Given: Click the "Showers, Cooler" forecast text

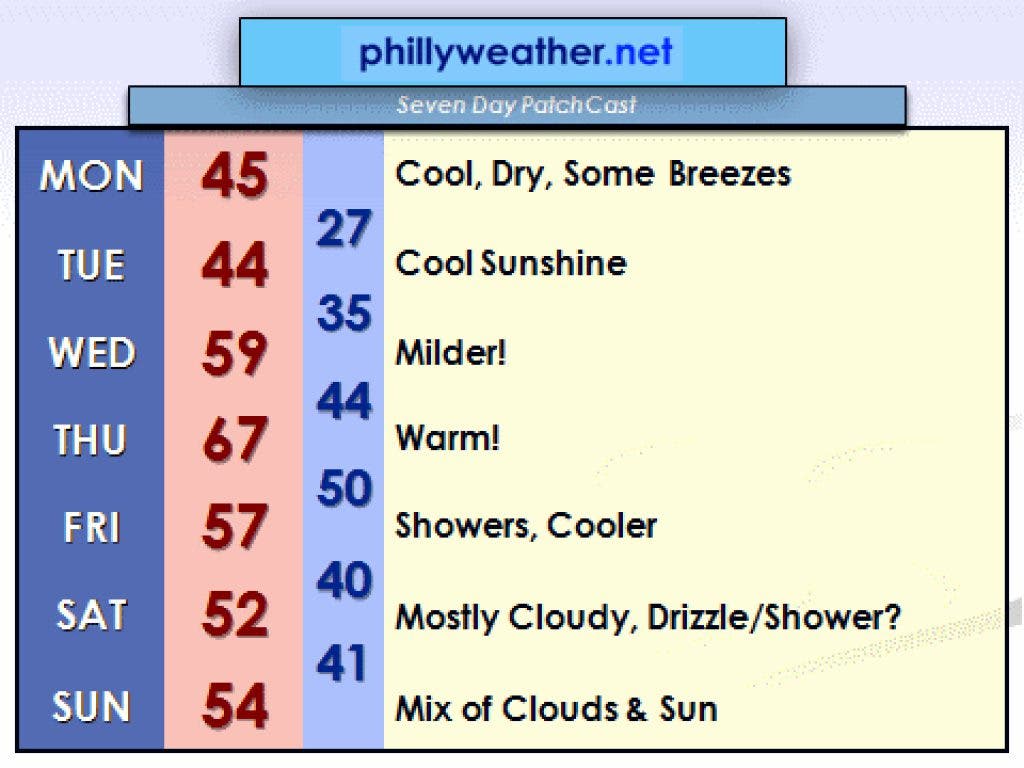Looking at the screenshot, I should [x=526, y=526].
